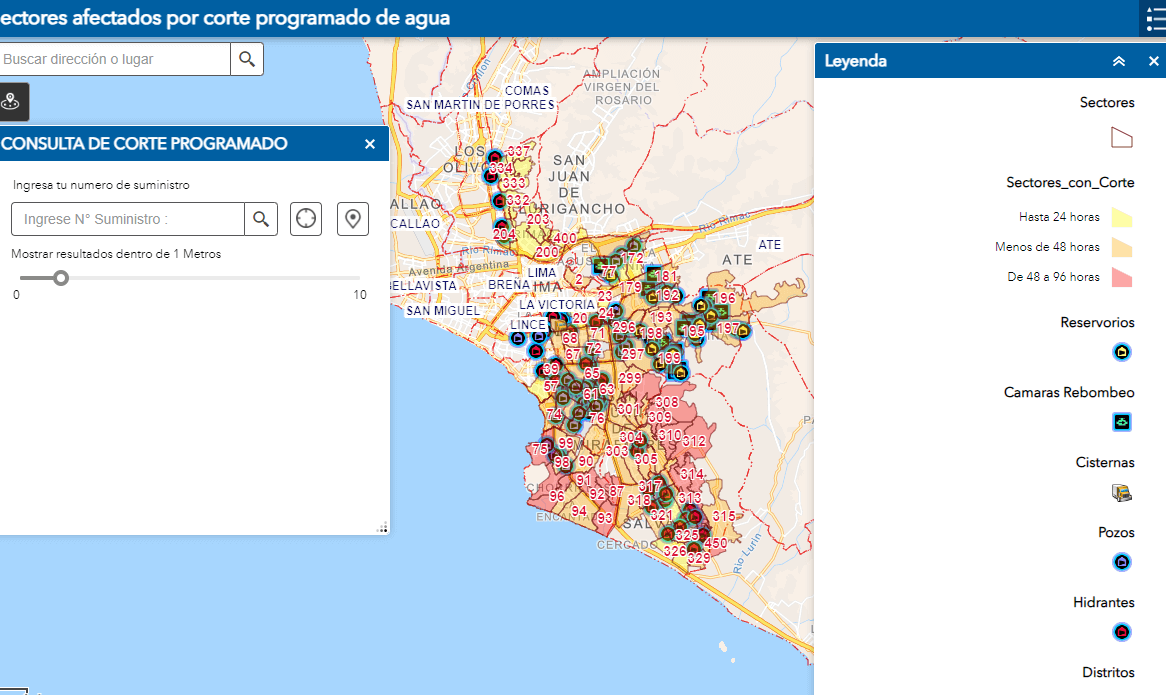
Task: Click the Cisternas truck legend icon
Action: point(1122,492)
